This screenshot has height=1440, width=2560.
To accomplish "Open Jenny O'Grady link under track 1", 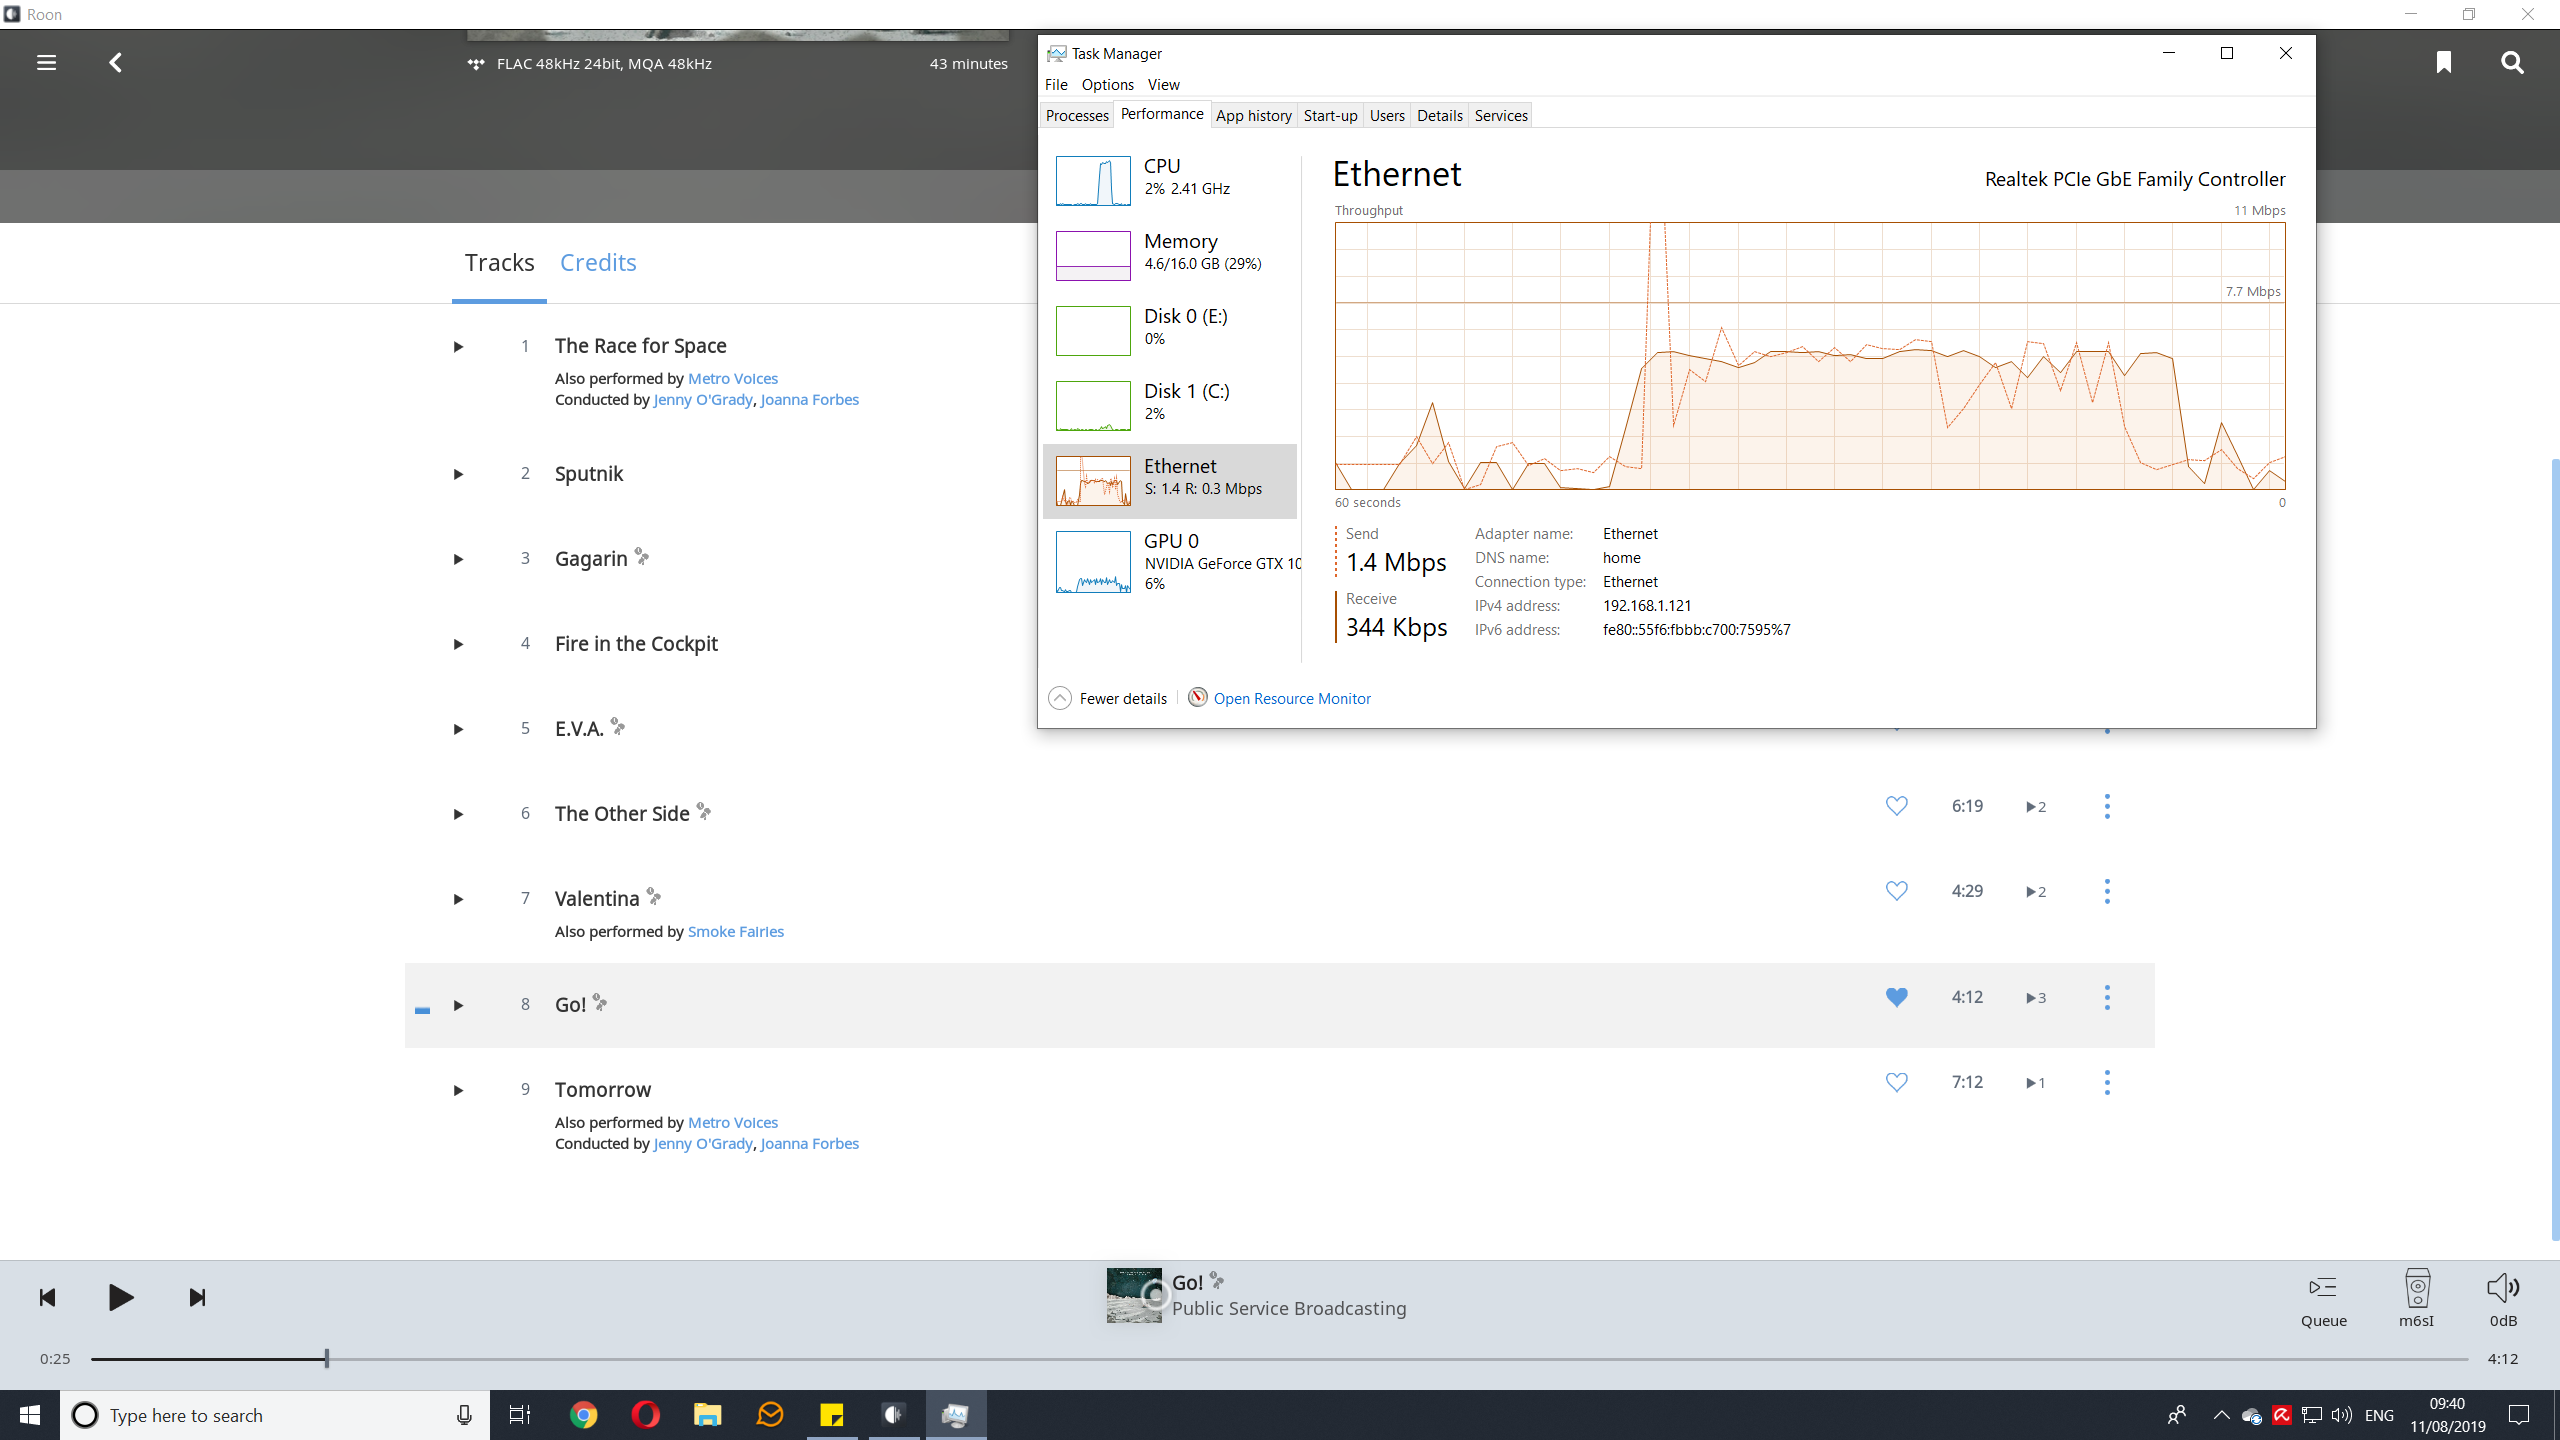I will (703, 399).
